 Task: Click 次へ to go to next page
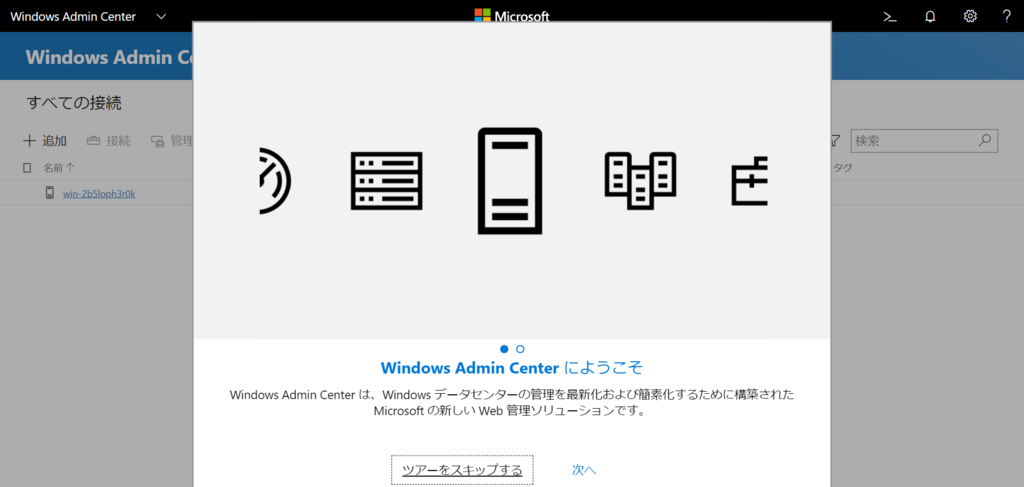click(584, 470)
